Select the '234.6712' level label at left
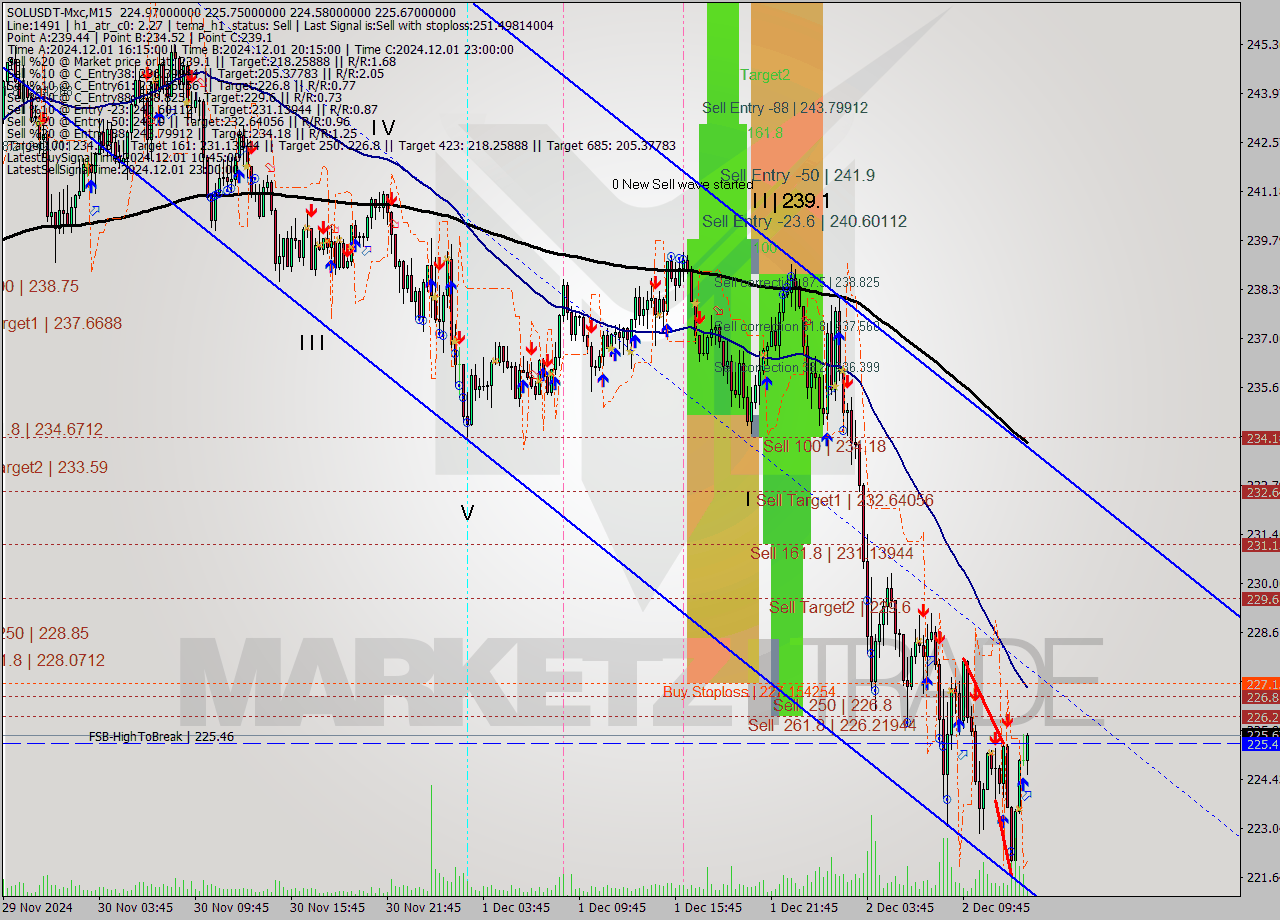Viewport: 1280px width, 920px height. pyautogui.click(x=52, y=429)
